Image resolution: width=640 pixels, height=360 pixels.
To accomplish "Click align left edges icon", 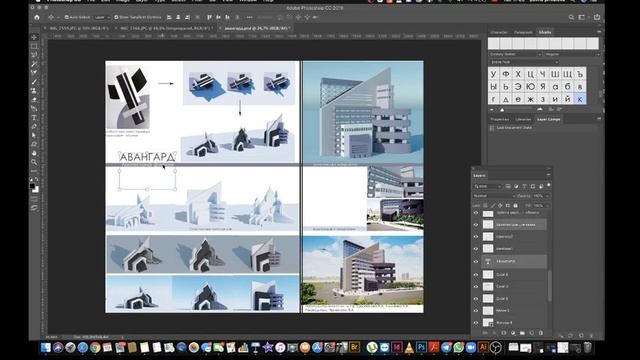I will coord(169,17).
